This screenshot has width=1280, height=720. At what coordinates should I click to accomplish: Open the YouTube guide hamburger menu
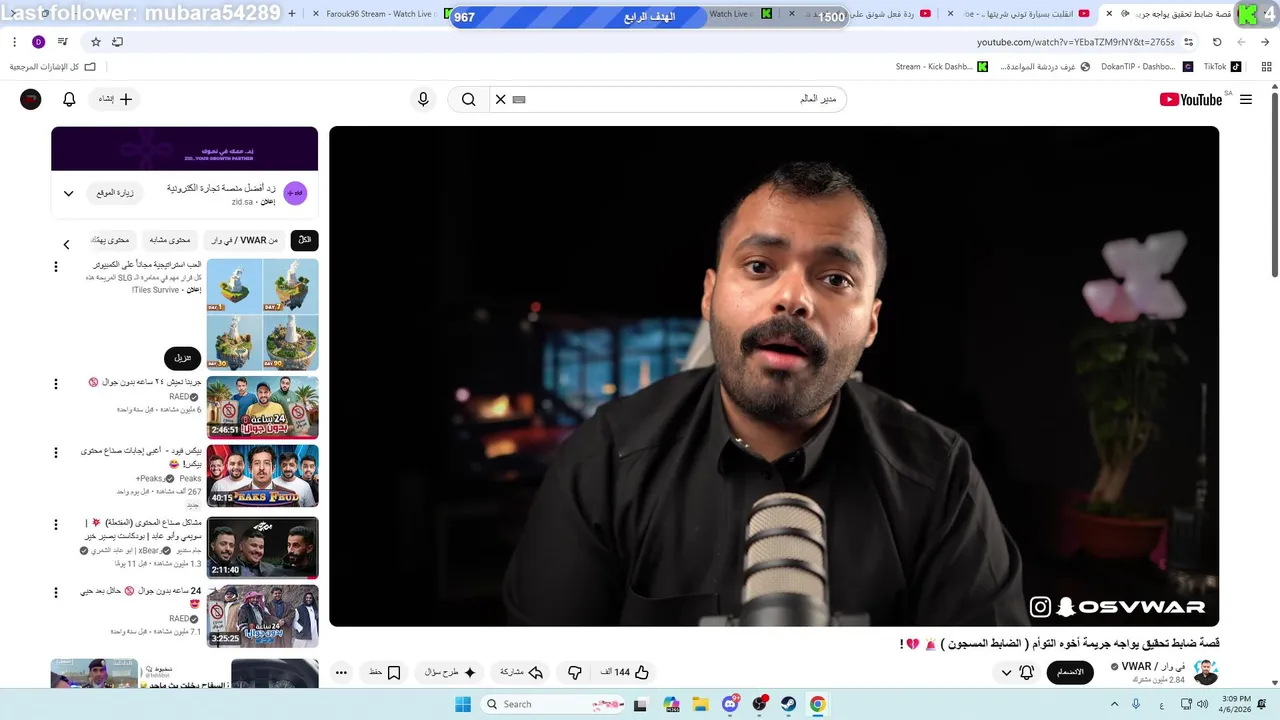(x=1245, y=99)
